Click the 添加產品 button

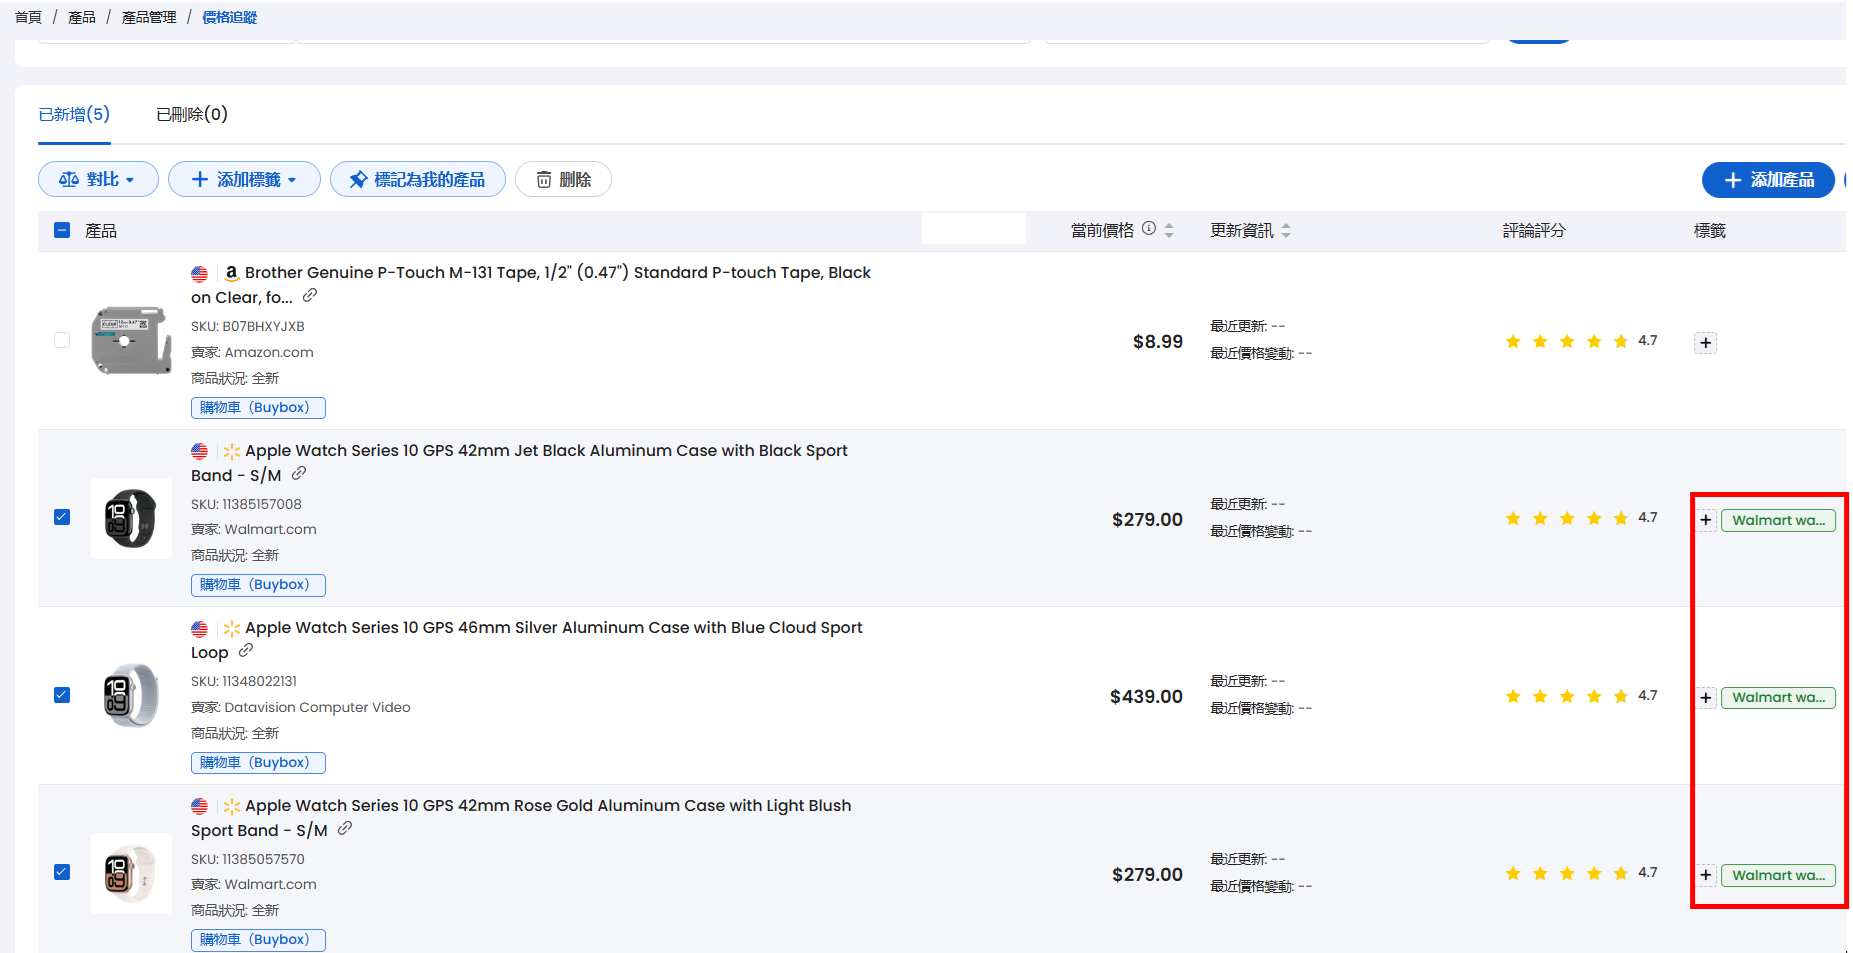coord(1768,180)
